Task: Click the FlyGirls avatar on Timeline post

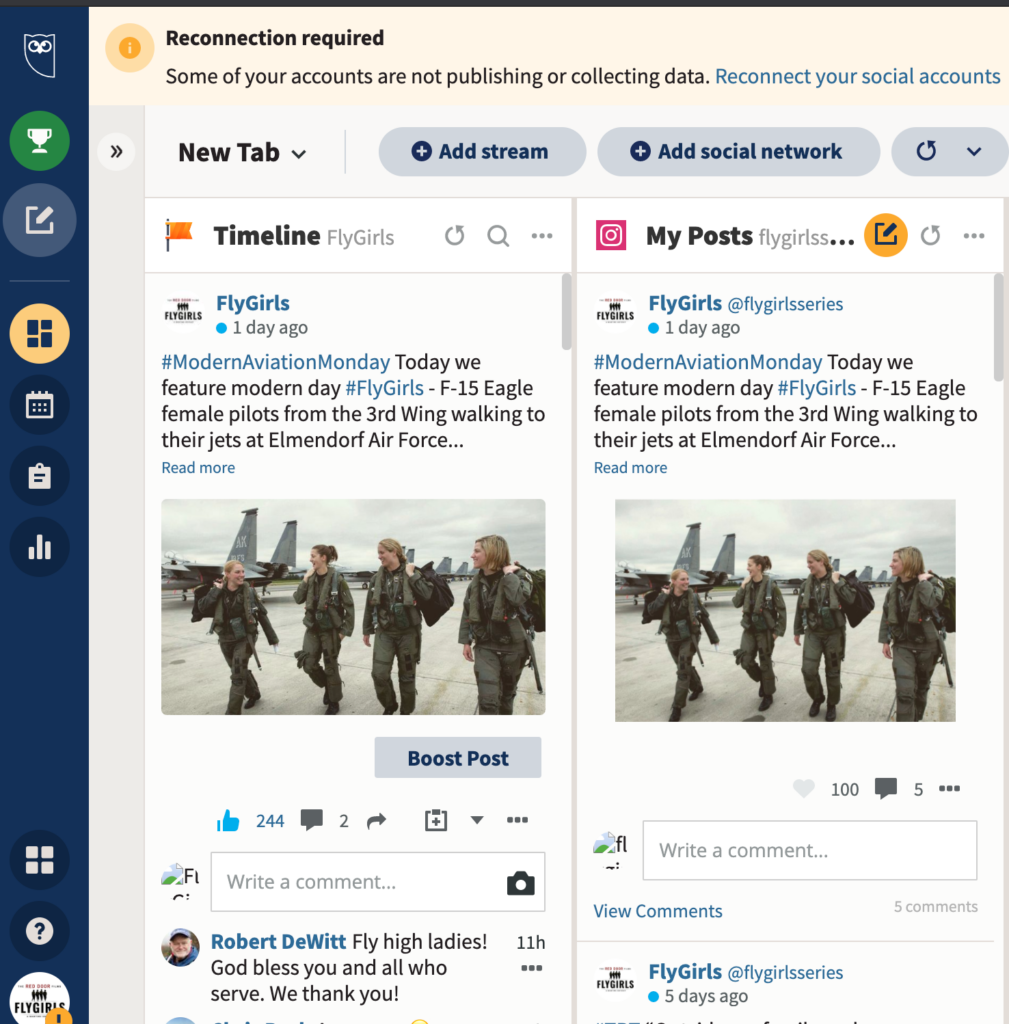Action: tap(183, 312)
